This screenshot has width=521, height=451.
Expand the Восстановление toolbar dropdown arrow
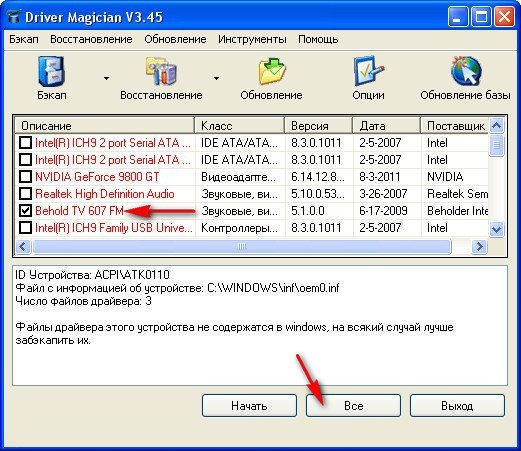(216, 78)
